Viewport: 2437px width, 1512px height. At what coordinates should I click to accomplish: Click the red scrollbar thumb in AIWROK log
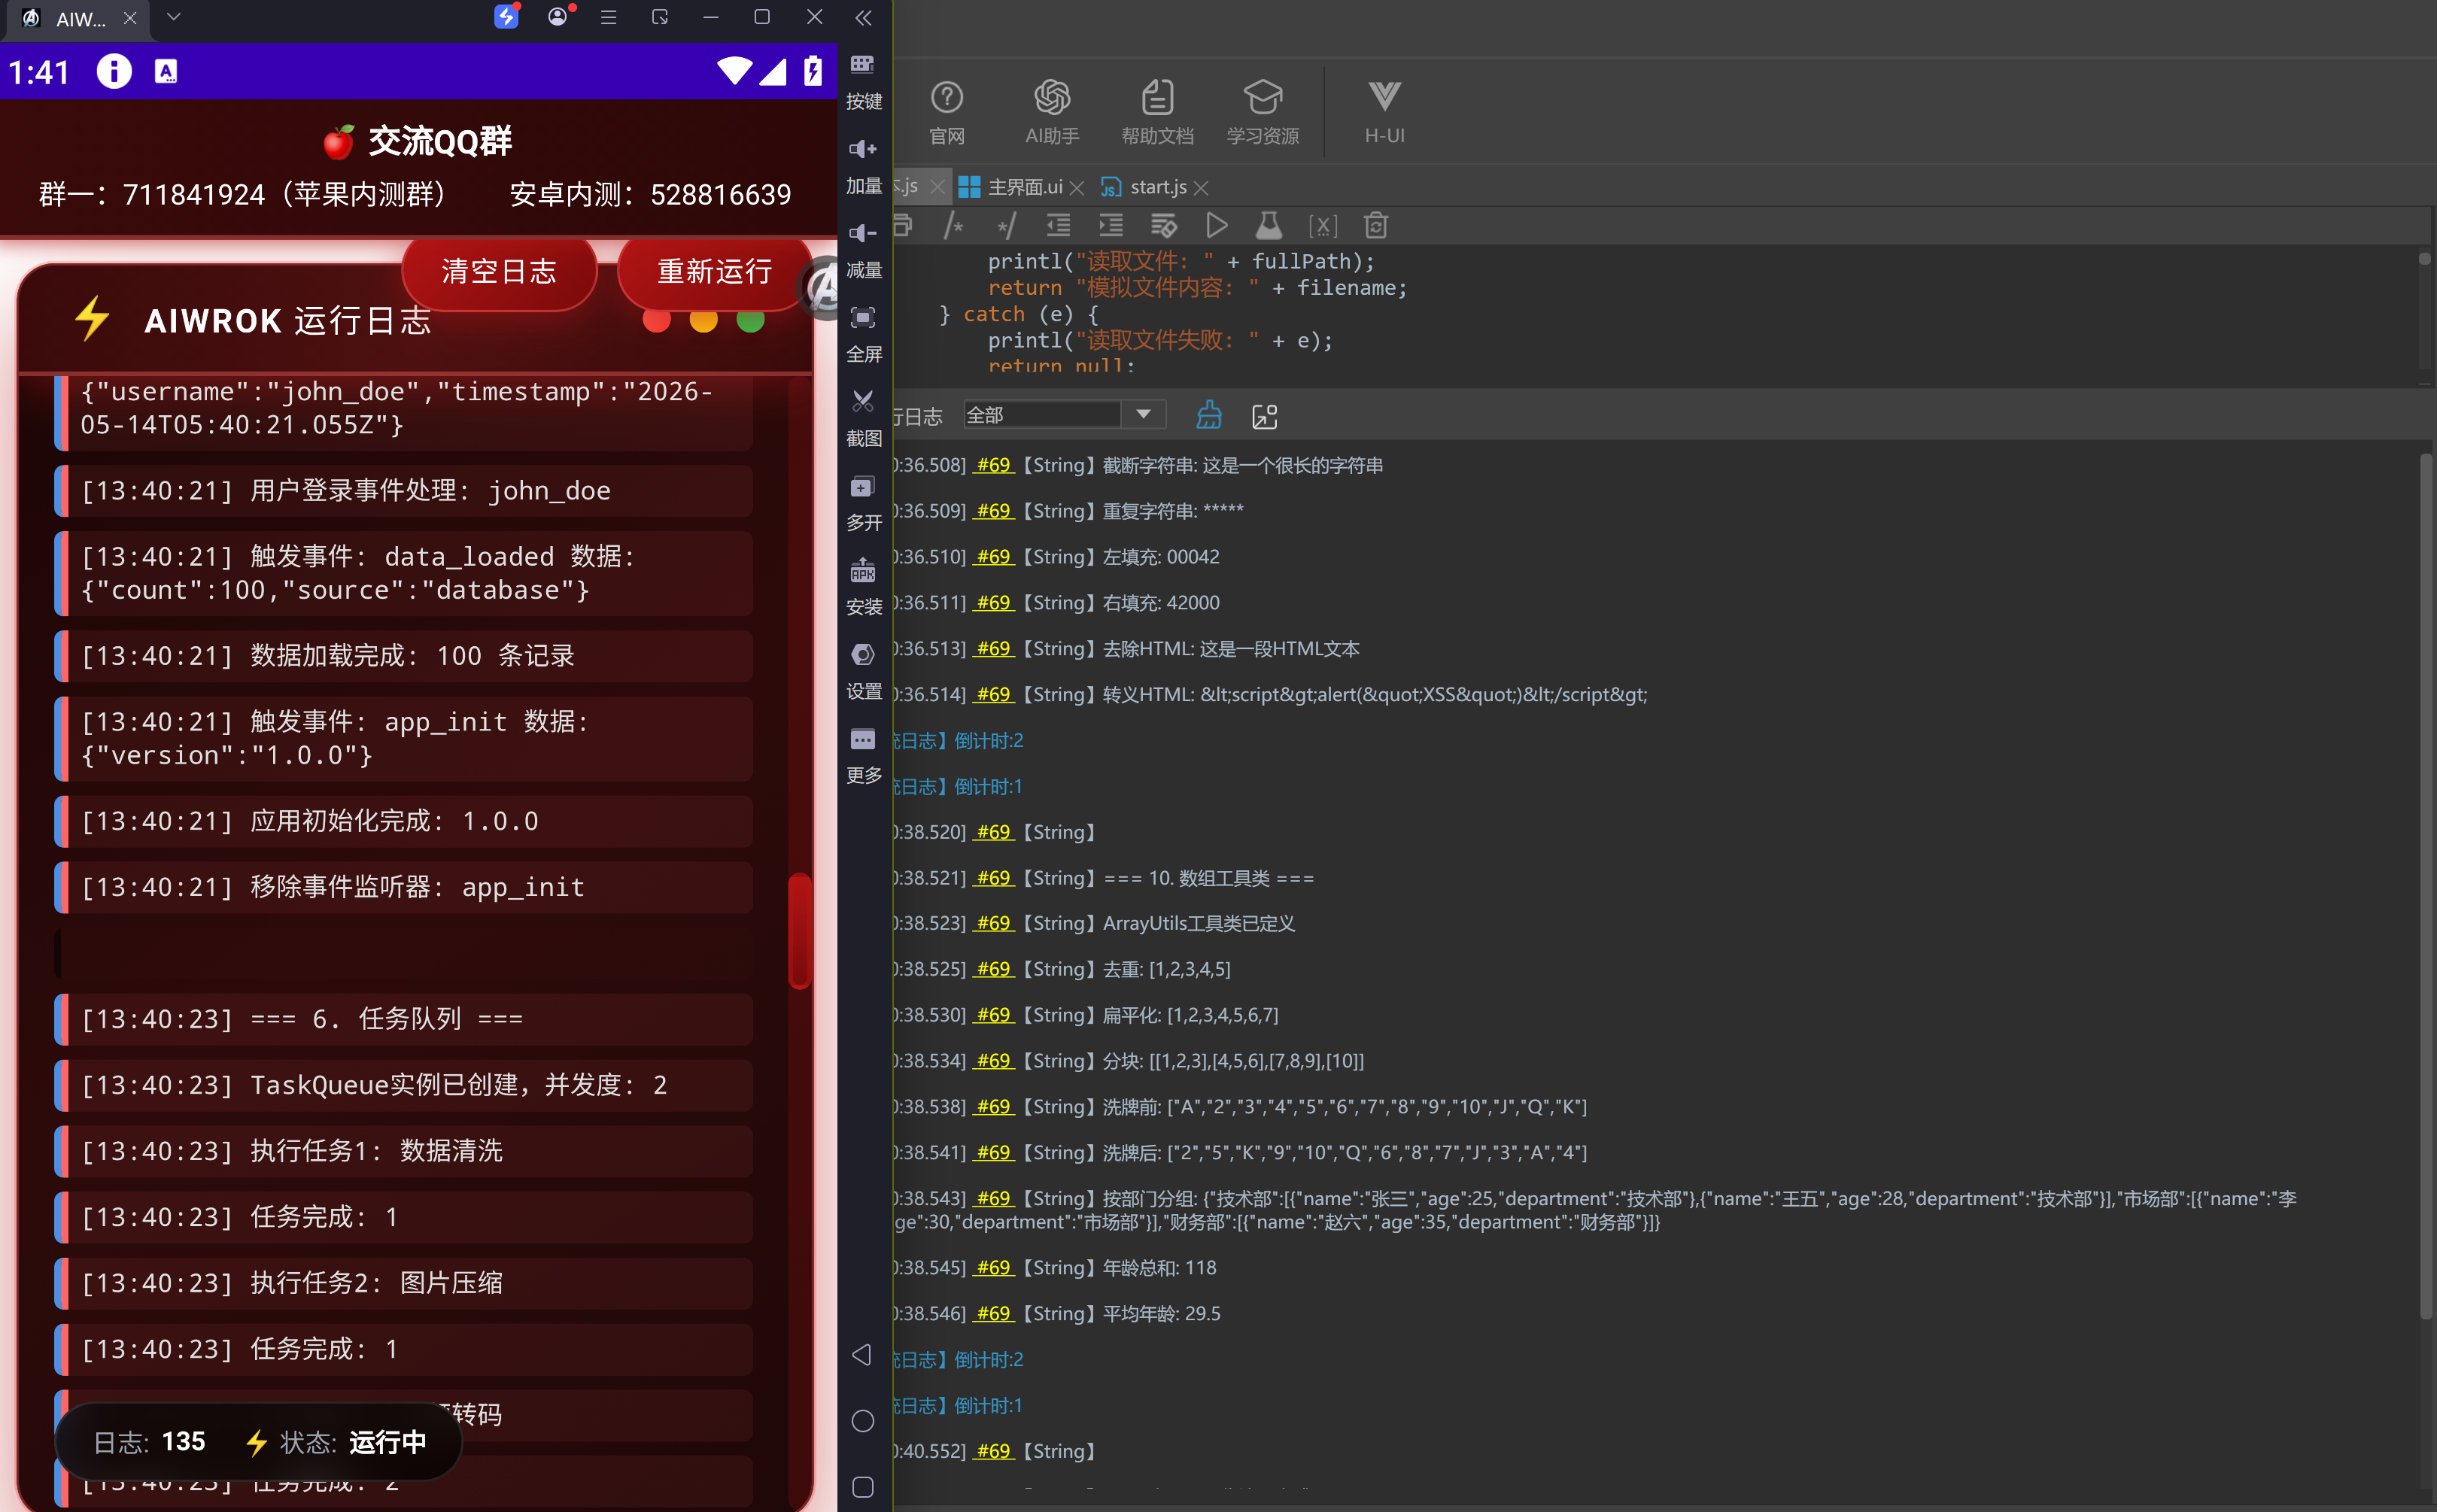tap(799, 931)
